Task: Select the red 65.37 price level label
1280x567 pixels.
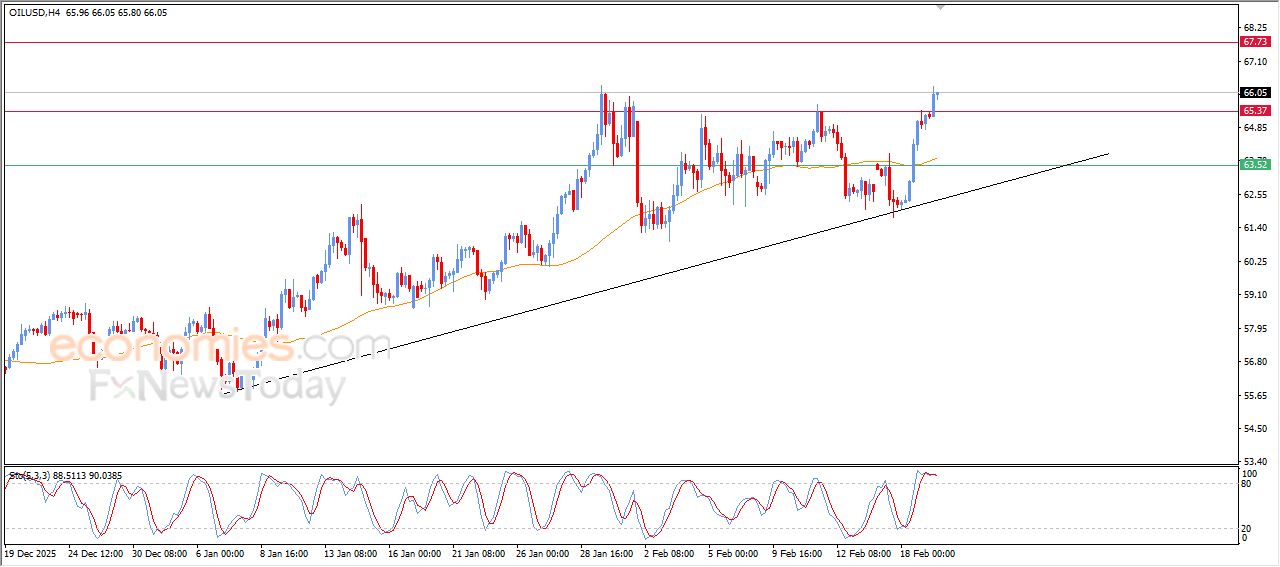Action: click(x=1255, y=110)
